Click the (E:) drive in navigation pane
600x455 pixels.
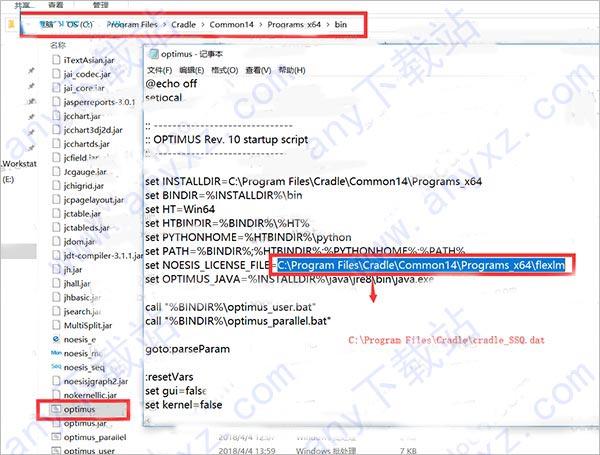pos(8,179)
